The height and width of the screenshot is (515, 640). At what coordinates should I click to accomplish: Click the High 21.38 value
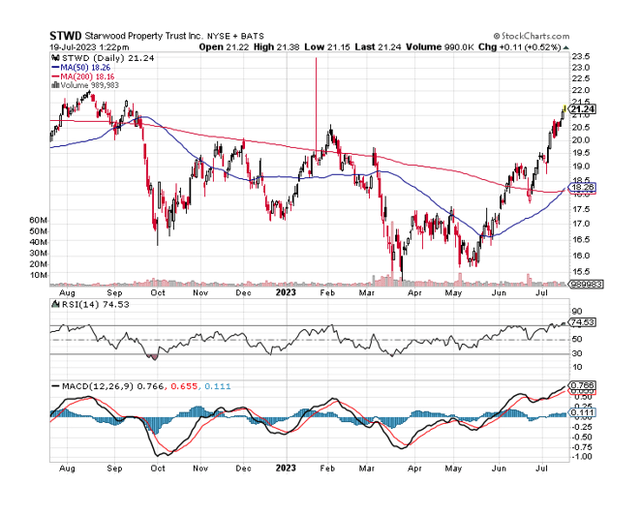pos(276,47)
